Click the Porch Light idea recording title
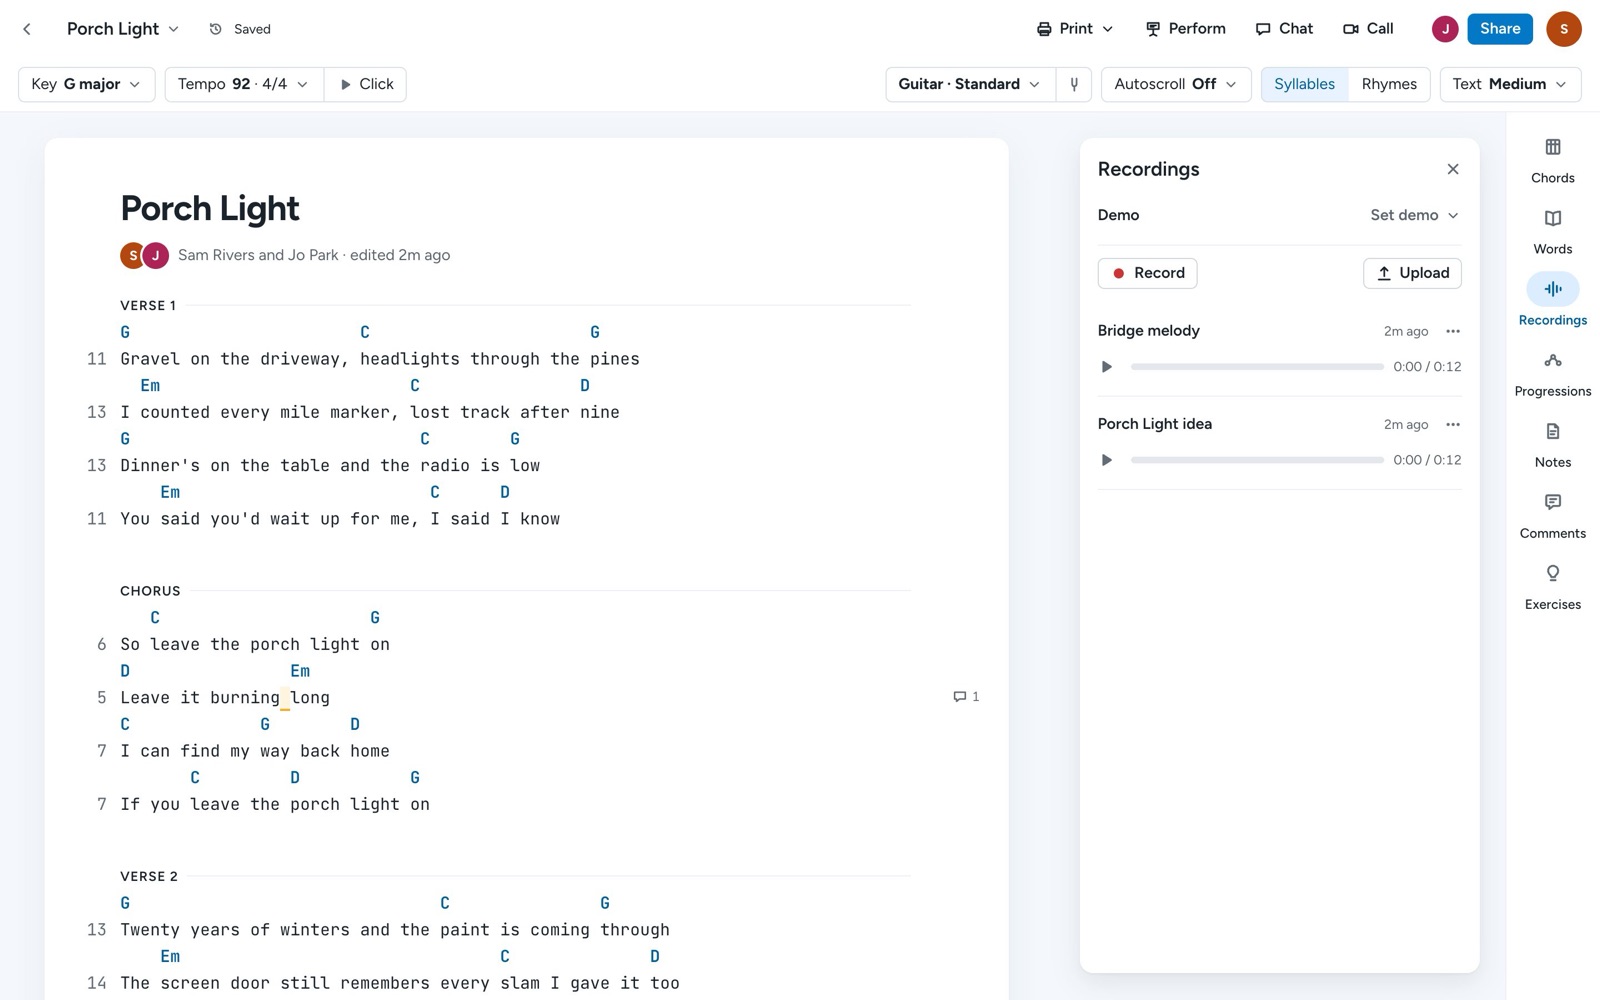The image size is (1600, 1000). (x=1154, y=424)
